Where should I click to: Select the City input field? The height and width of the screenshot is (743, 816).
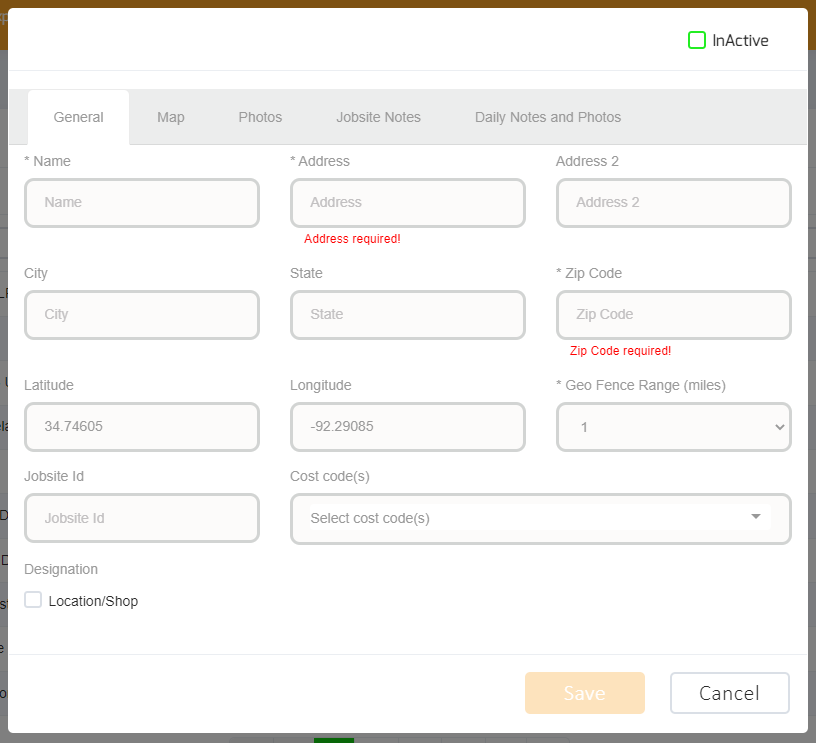(x=141, y=314)
